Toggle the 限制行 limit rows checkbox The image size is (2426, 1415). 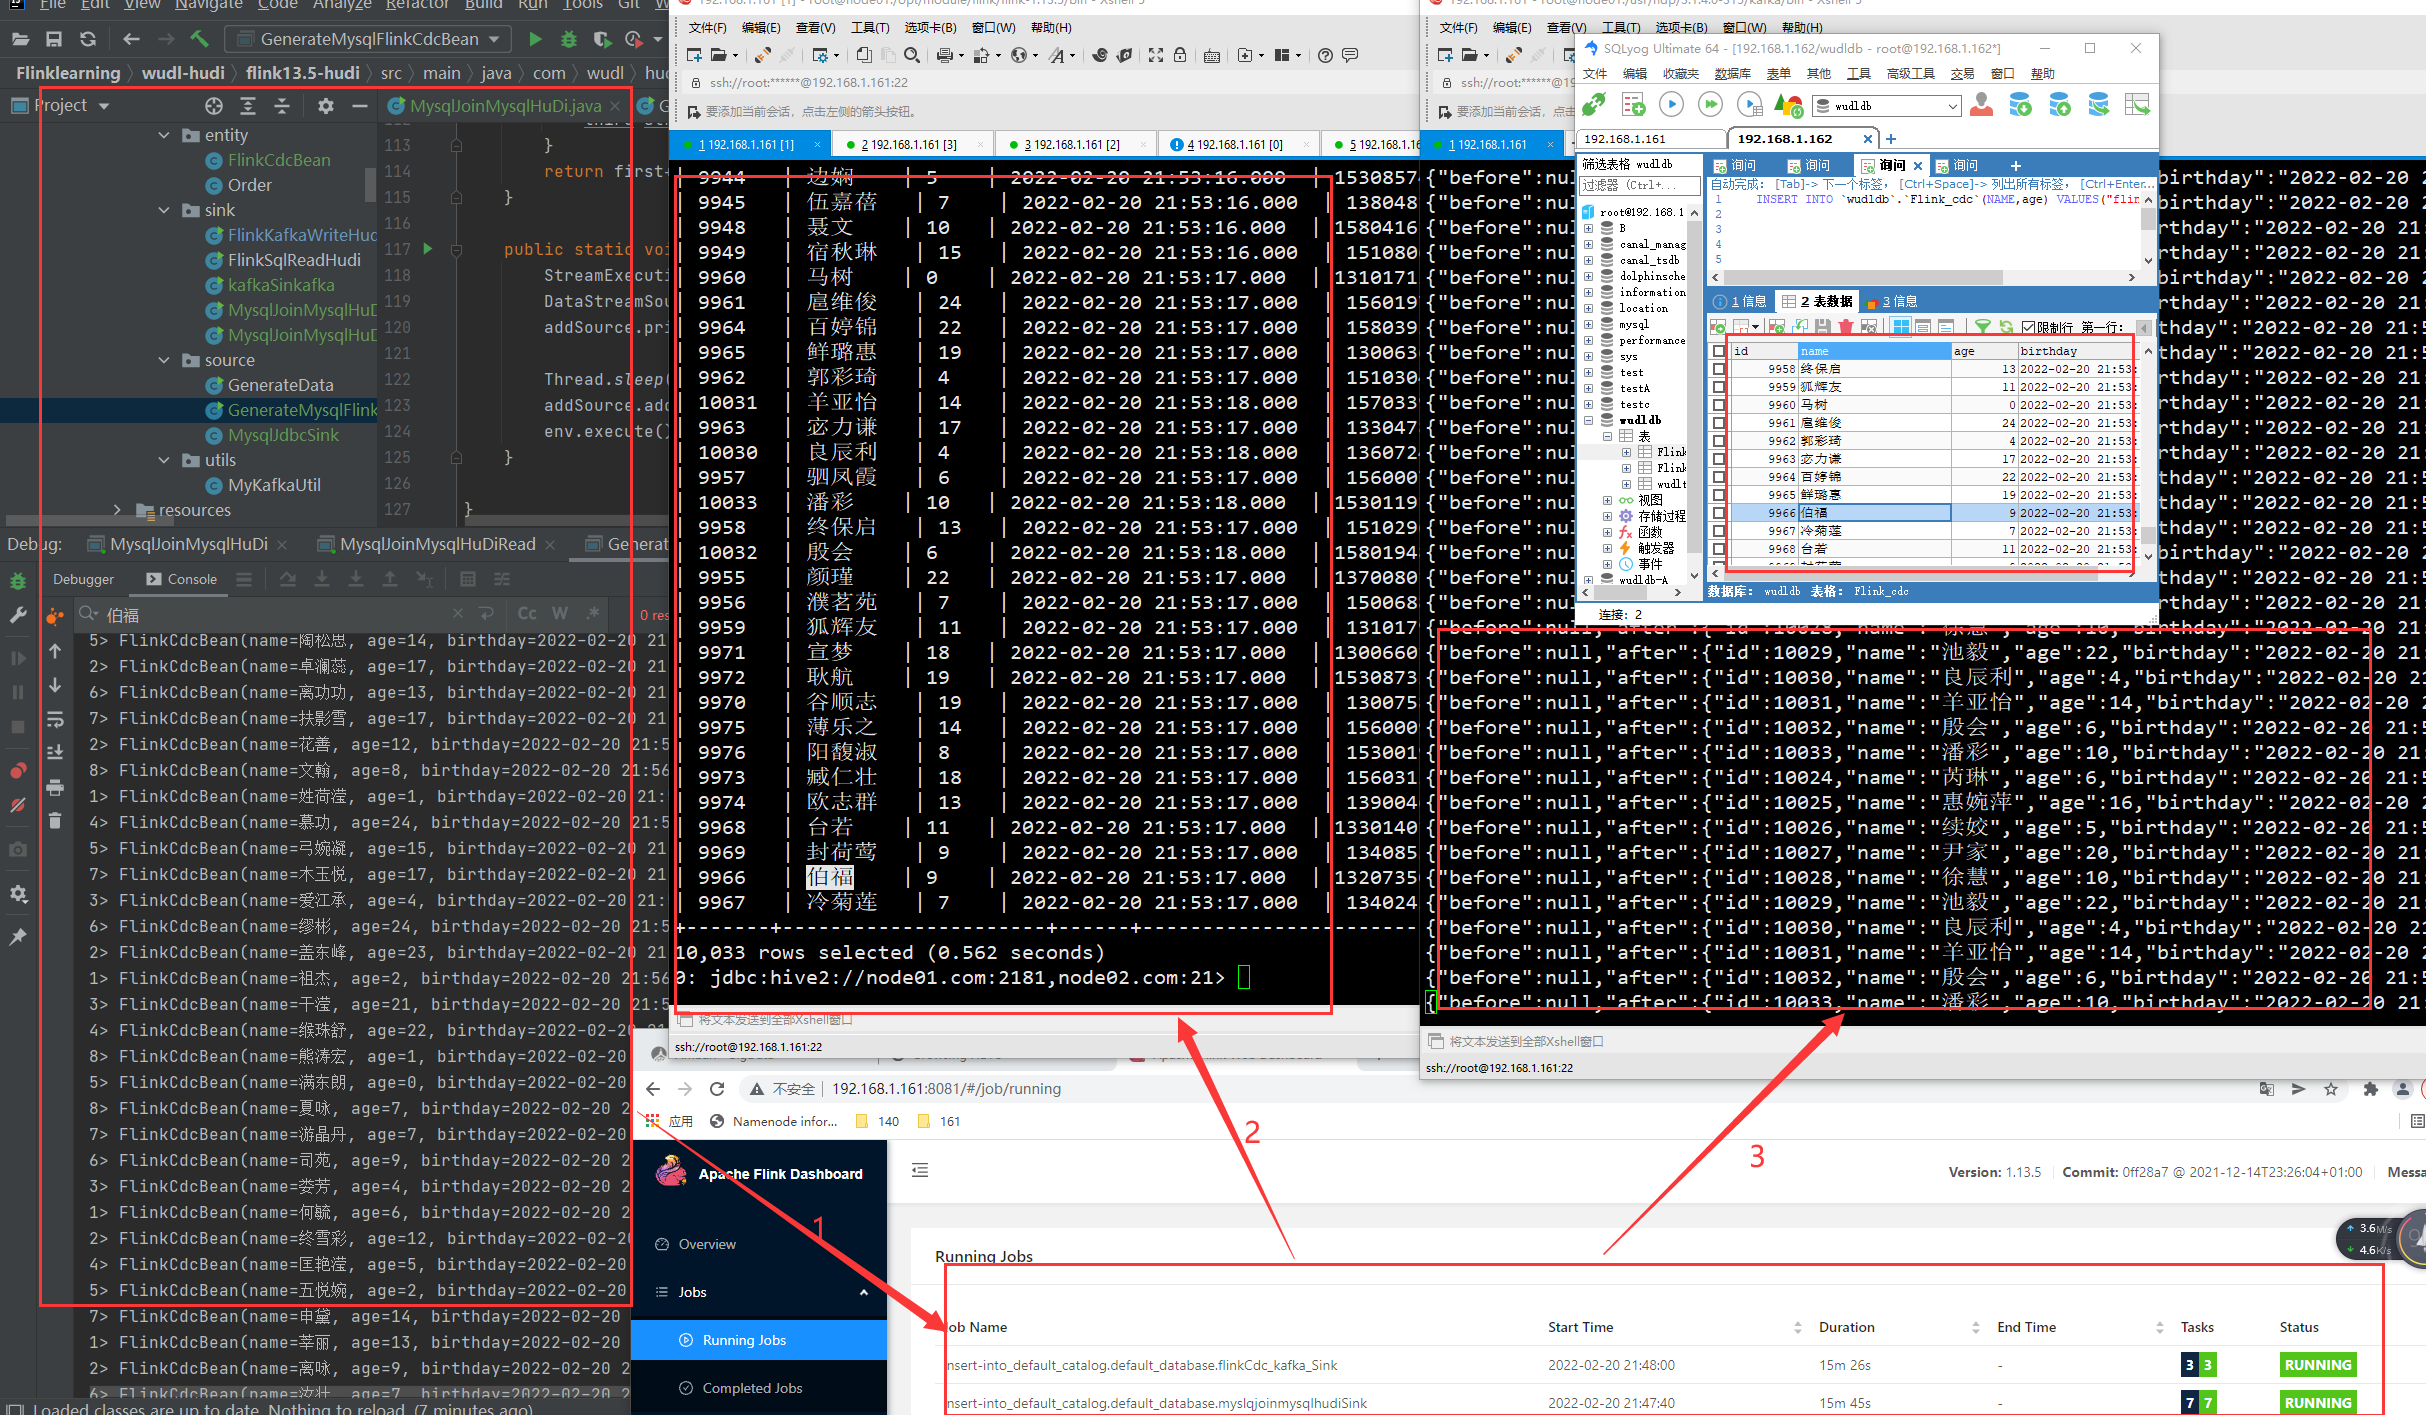pyautogui.click(x=2028, y=327)
